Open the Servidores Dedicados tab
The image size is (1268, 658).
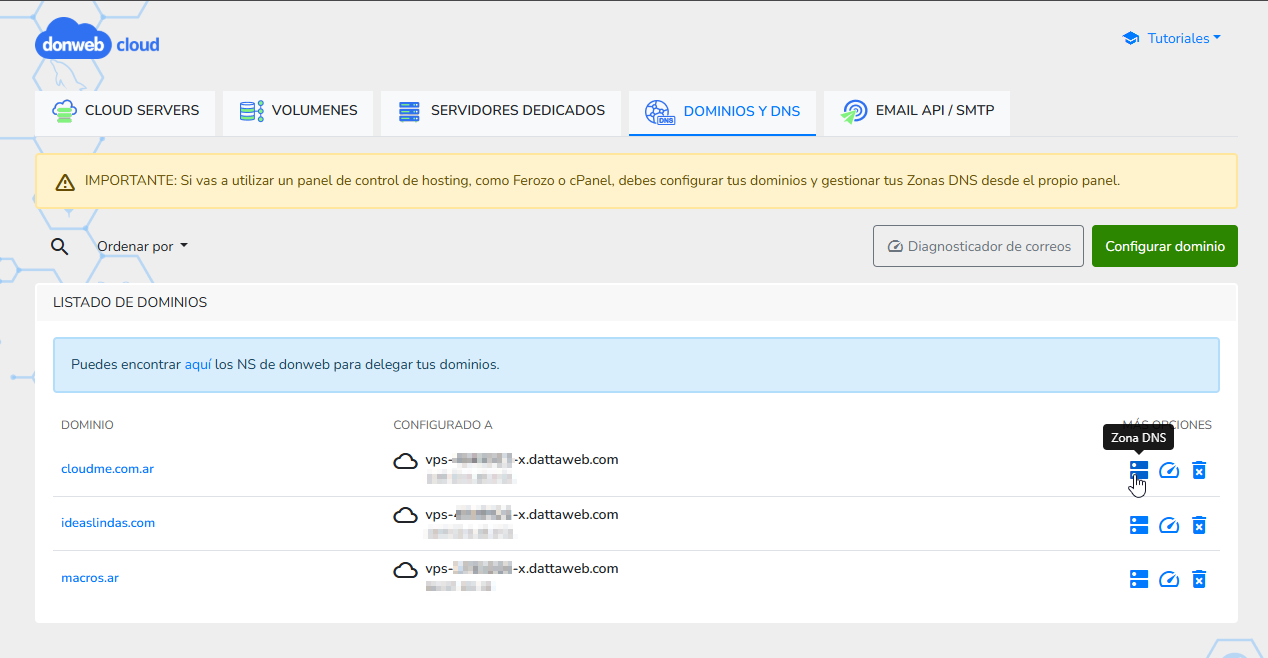(x=501, y=113)
